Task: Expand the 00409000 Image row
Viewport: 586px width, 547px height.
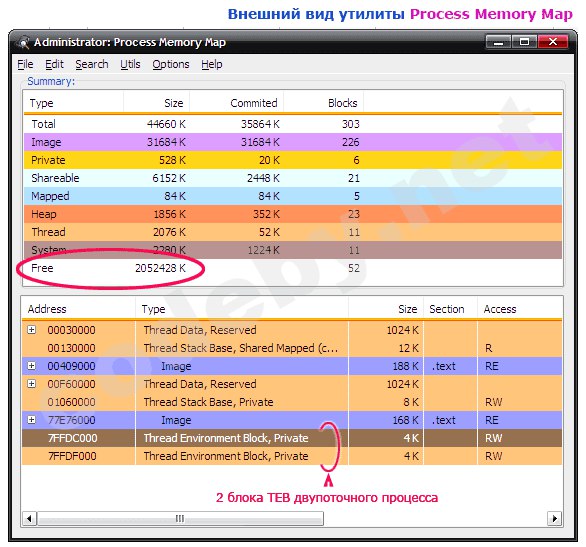Action: (32, 365)
